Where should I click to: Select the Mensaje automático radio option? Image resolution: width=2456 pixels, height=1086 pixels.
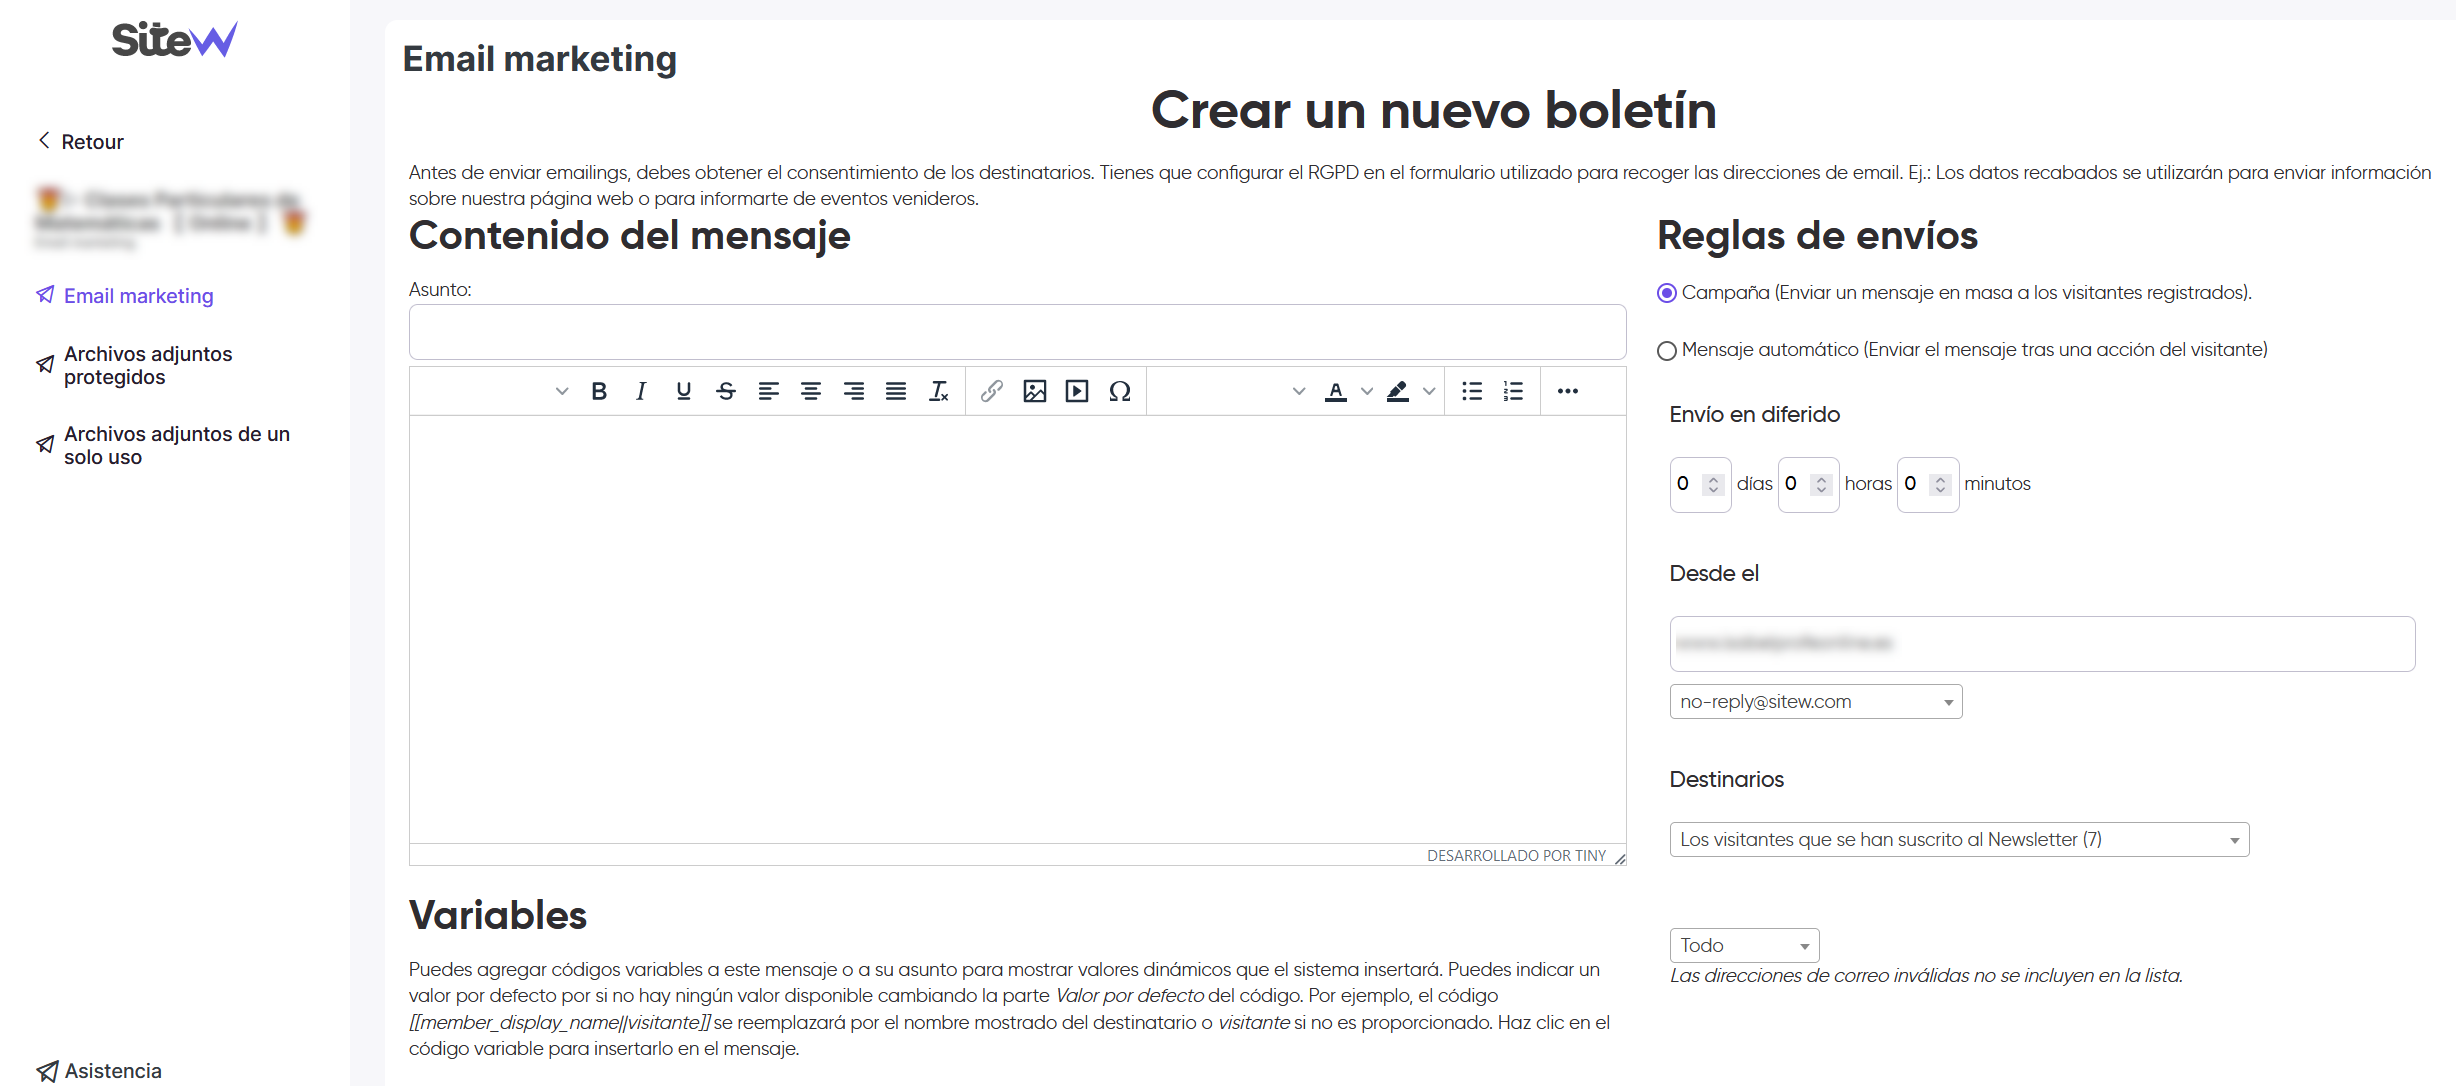click(x=1666, y=351)
